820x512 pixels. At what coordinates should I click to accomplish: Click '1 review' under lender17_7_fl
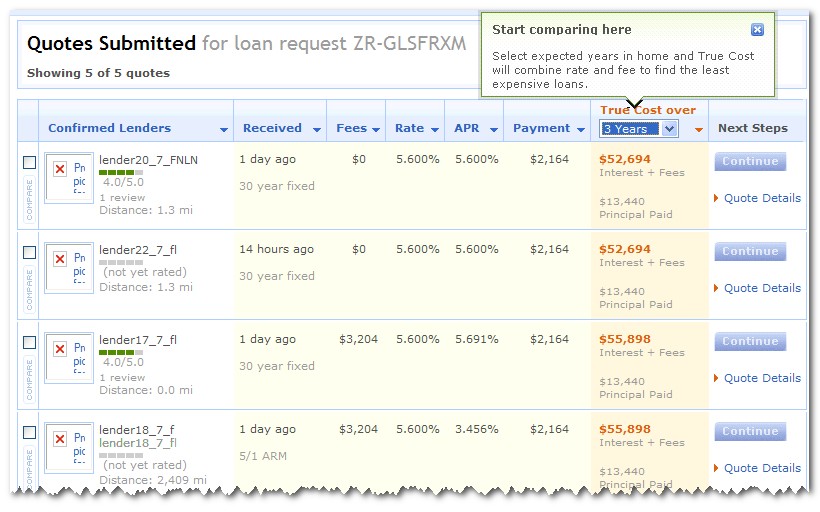(122, 378)
